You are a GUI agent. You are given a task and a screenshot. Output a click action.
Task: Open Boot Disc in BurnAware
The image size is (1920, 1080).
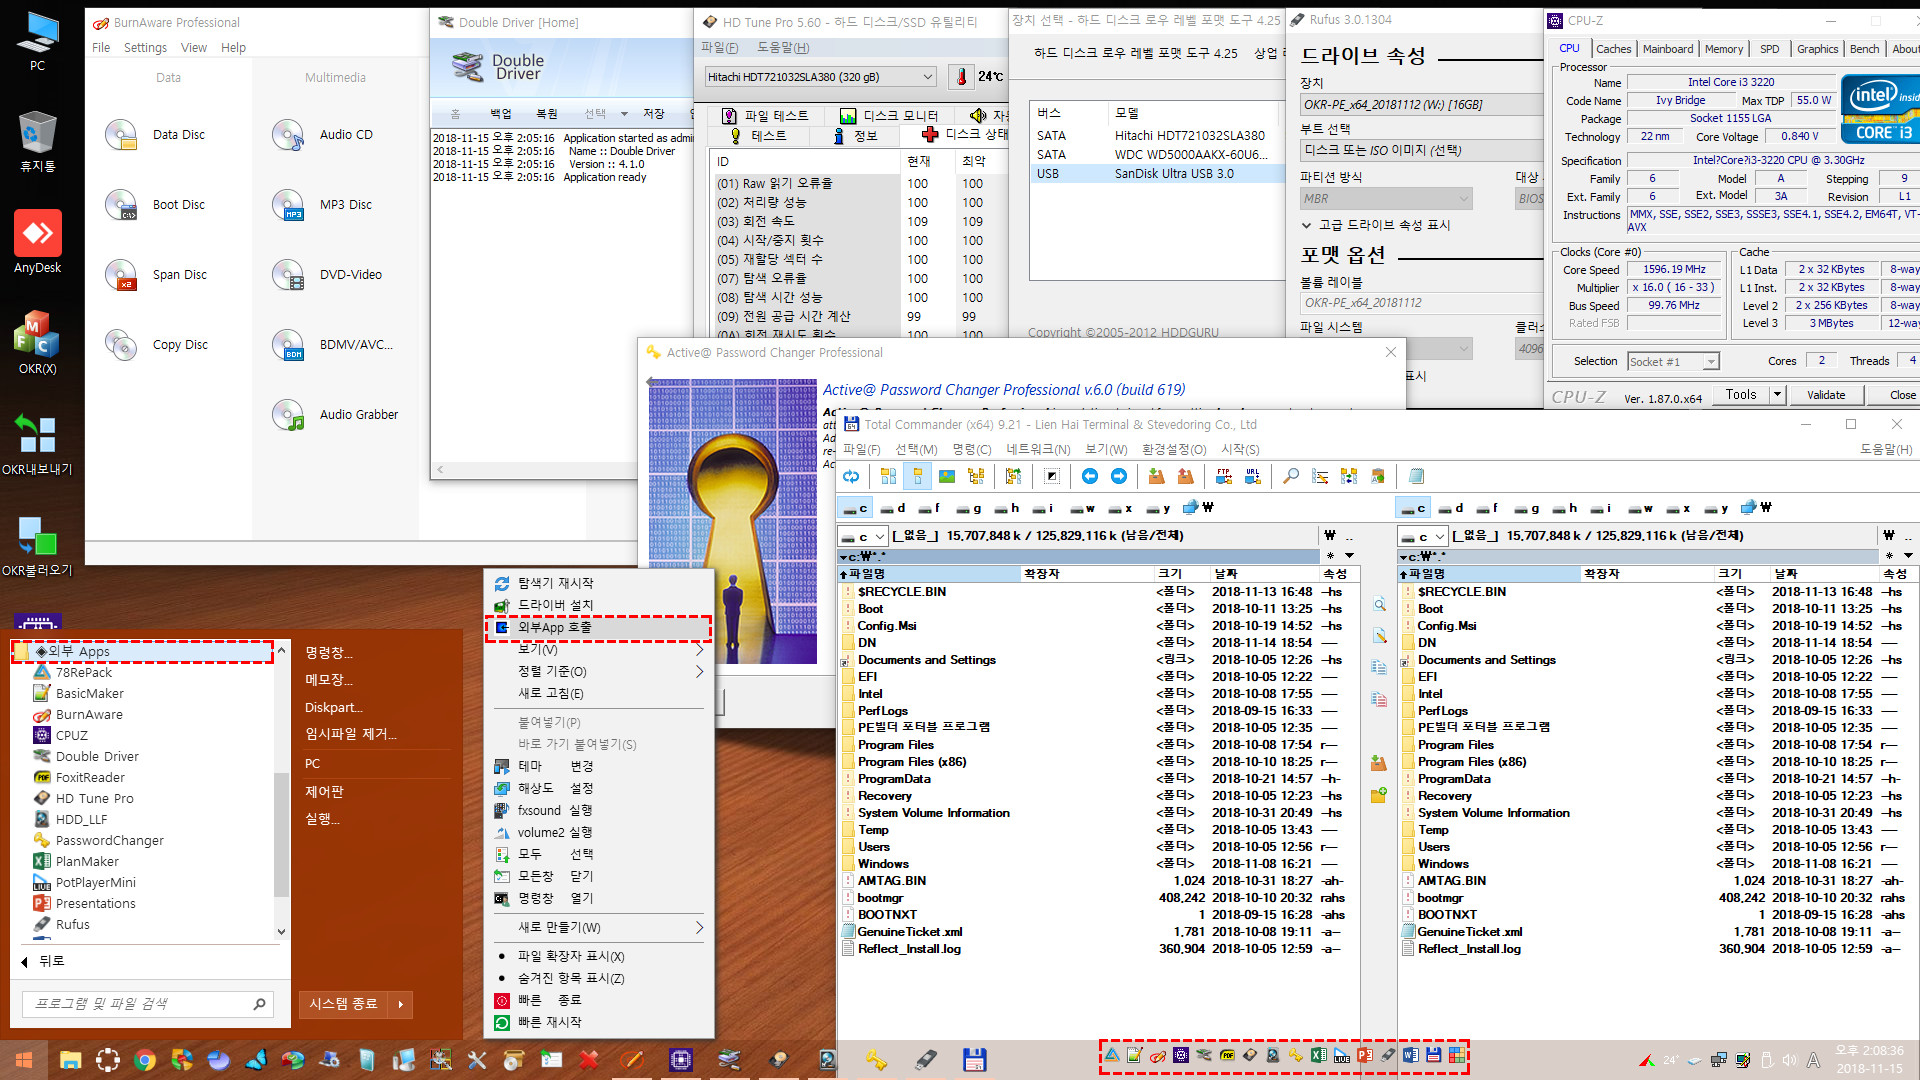155,205
